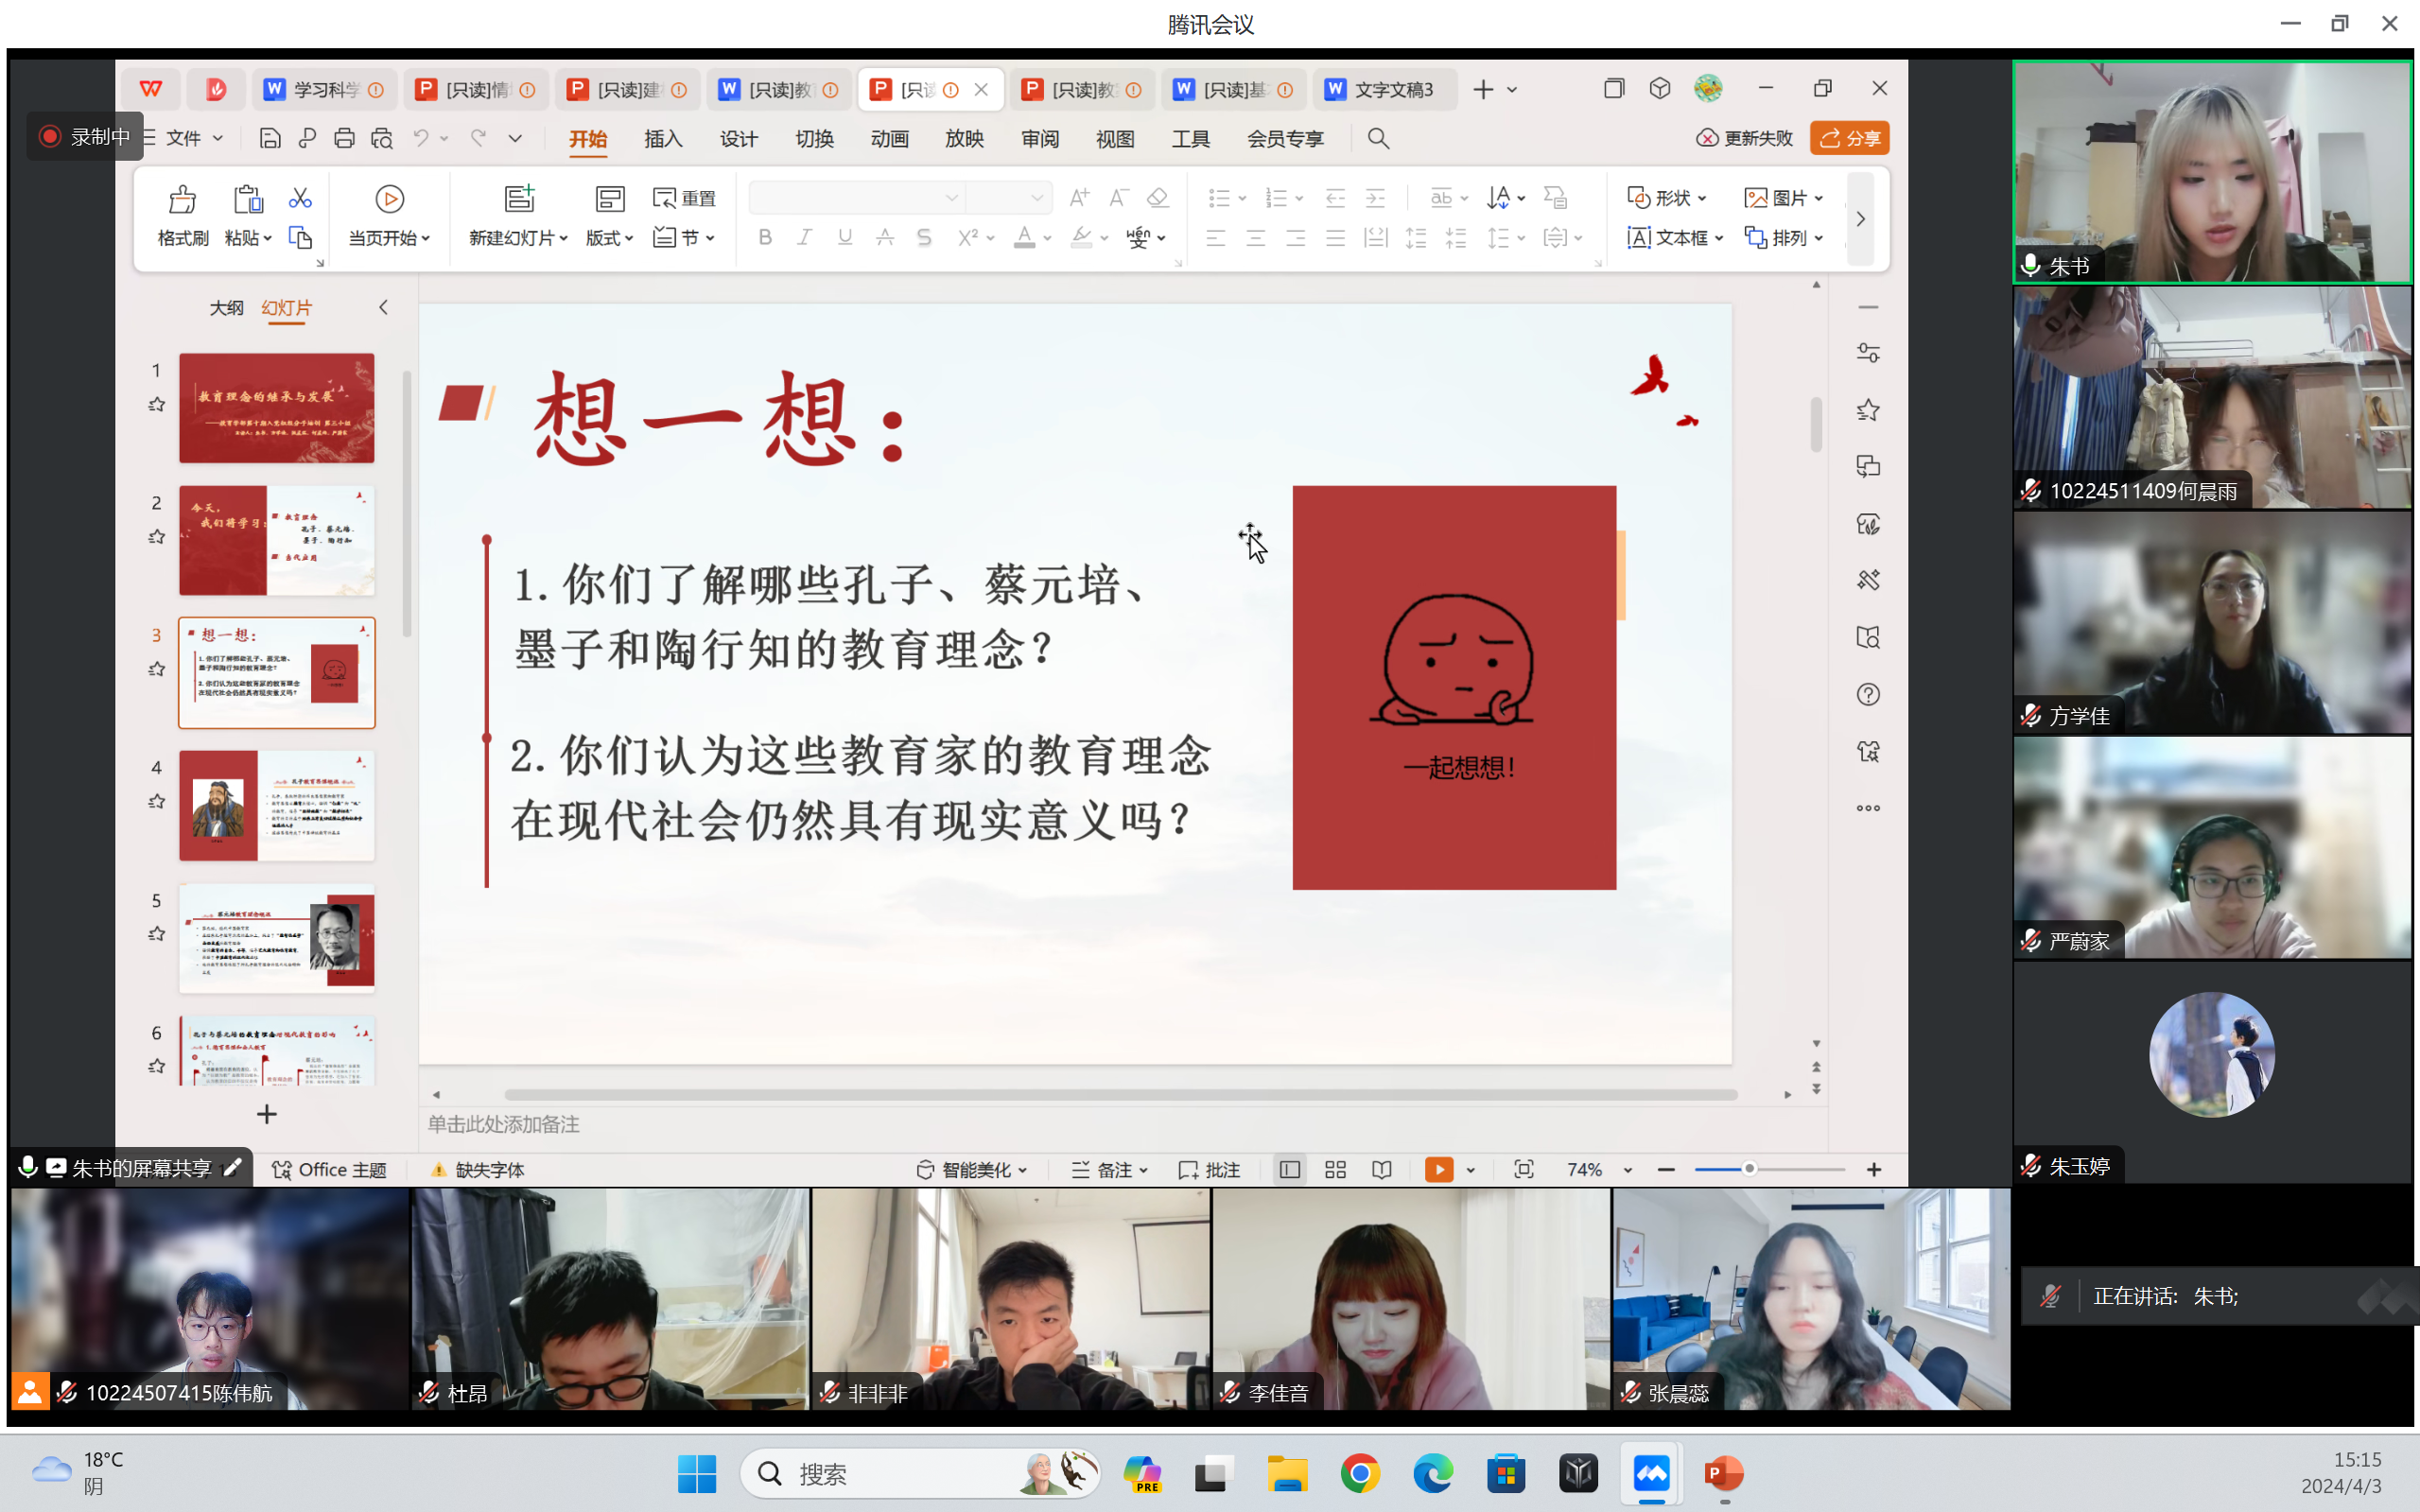Click the Shadow text (S) icon
Screen dimensions: 2420x1512
pos(924,238)
